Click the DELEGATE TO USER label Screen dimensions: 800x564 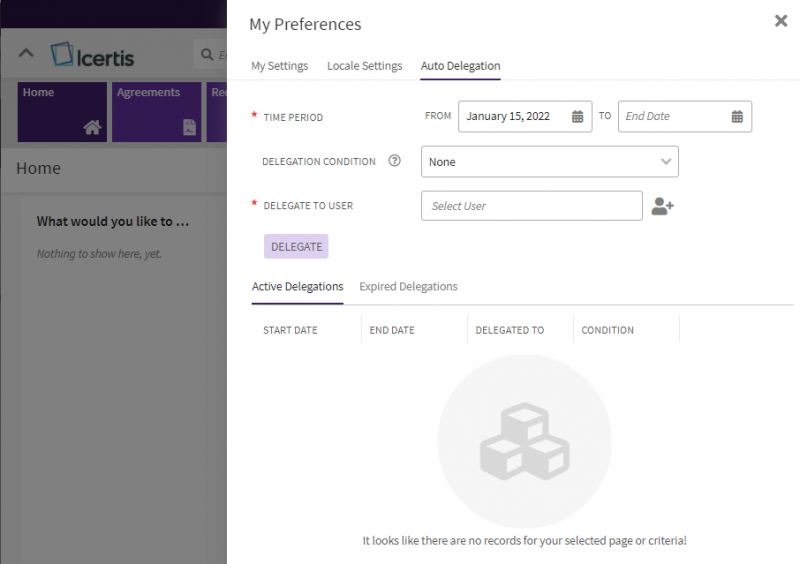click(x=308, y=206)
